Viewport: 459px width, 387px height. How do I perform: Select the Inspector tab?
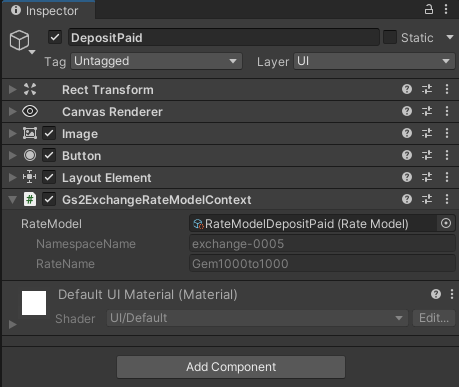48,11
